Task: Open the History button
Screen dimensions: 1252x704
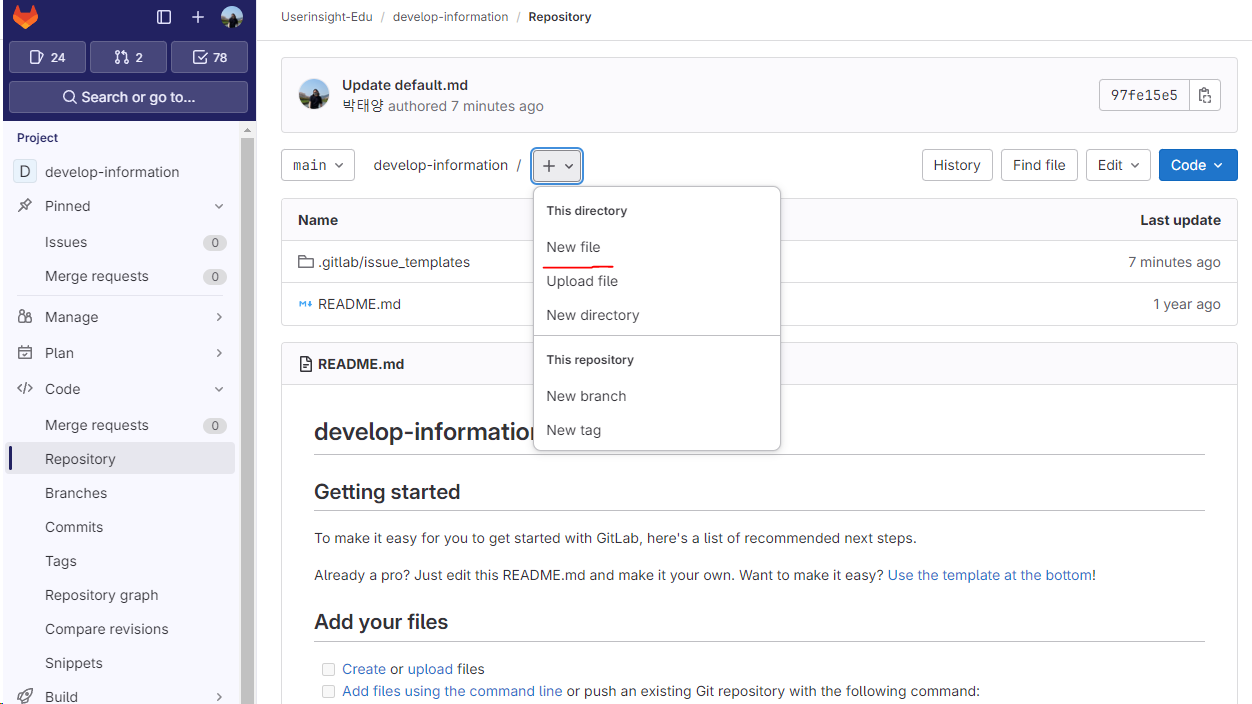Action: click(x=956, y=164)
